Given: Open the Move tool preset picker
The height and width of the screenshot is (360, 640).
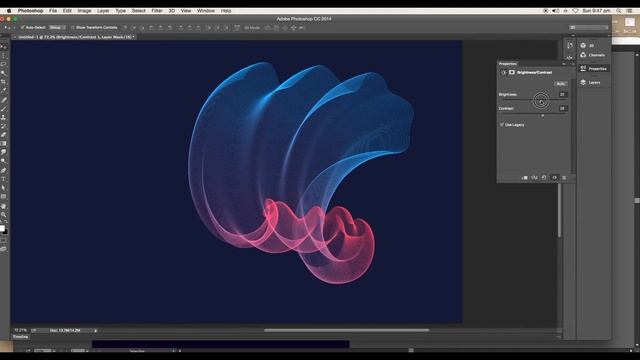Looking at the screenshot, I should tap(8, 27).
